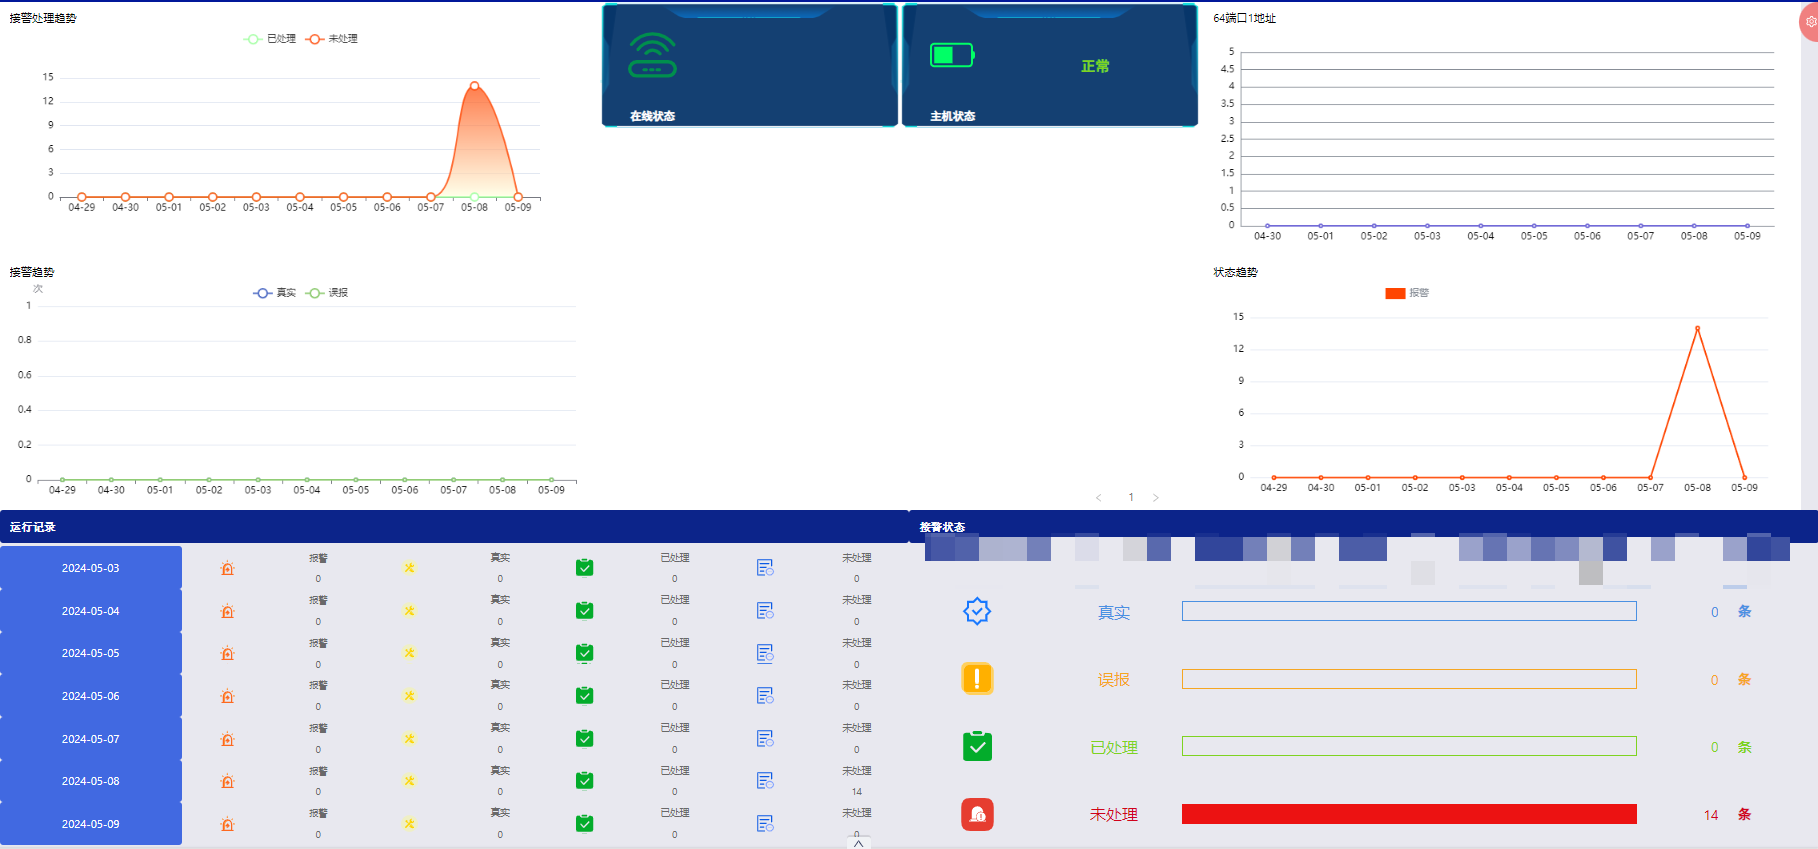
Task: Click the blue list icon in the 2024-05-05 row
Action: [x=765, y=653]
